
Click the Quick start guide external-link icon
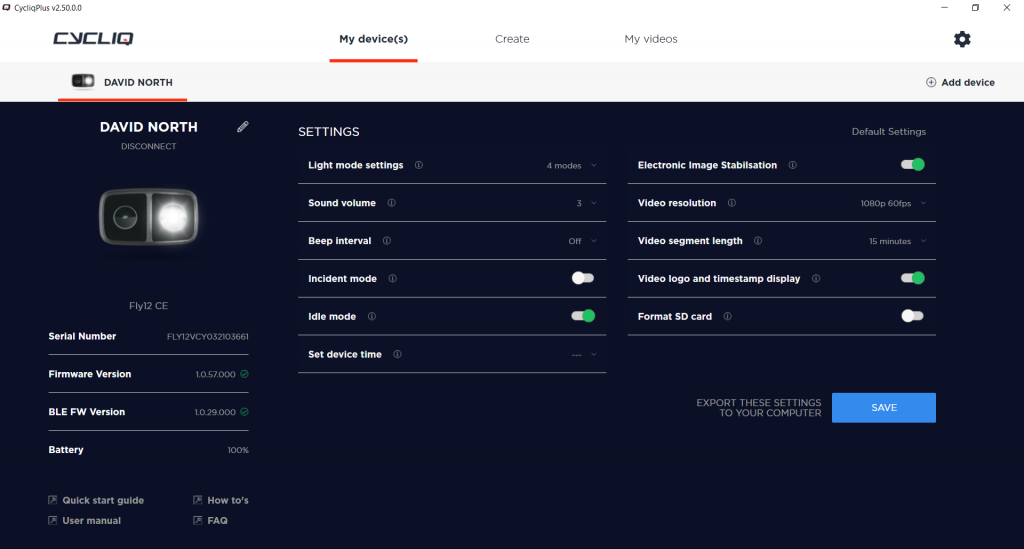[52, 500]
